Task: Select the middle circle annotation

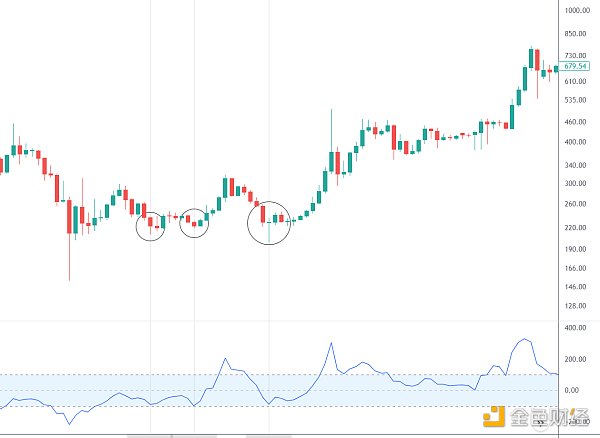Action: [194, 223]
